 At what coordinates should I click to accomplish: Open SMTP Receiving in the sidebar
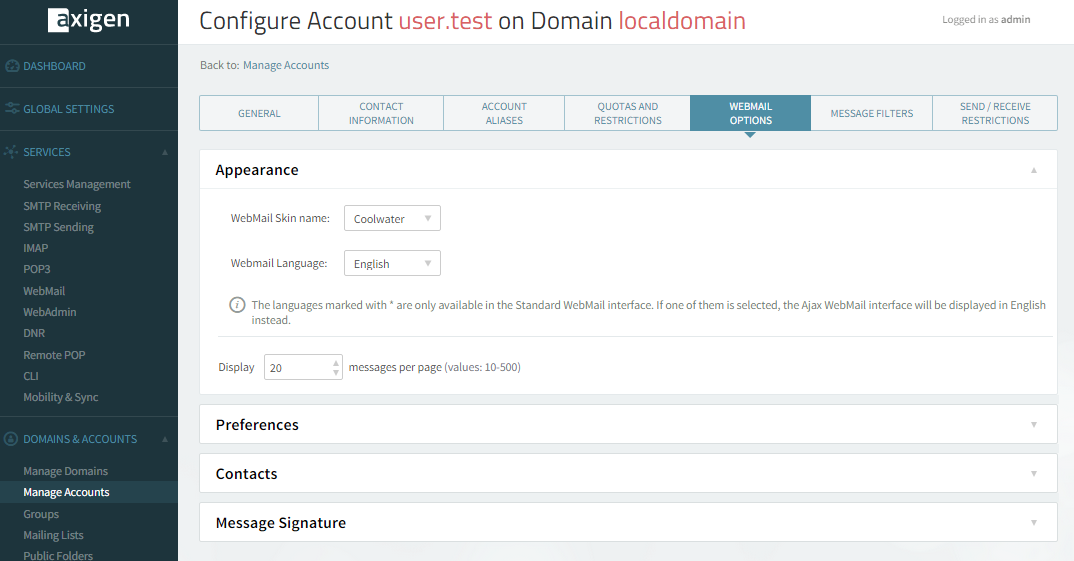point(62,206)
